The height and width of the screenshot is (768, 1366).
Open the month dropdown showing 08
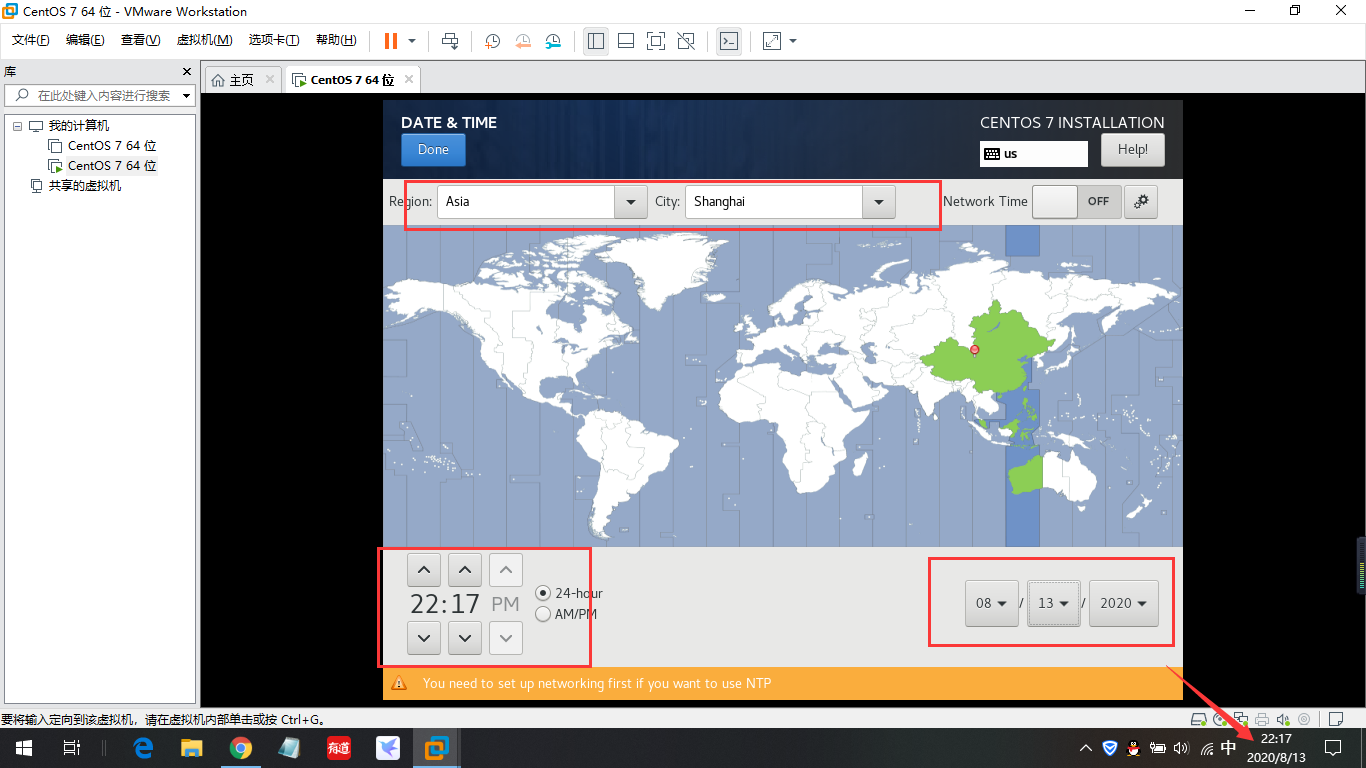pos(992,603)
